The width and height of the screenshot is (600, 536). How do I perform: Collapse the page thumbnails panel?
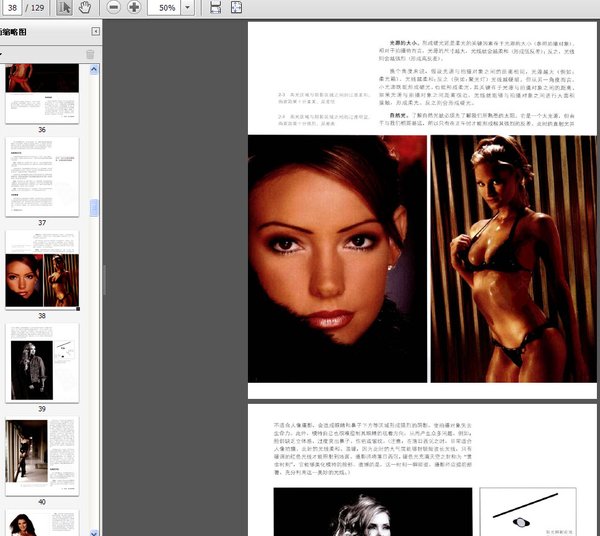click(94, 31)
